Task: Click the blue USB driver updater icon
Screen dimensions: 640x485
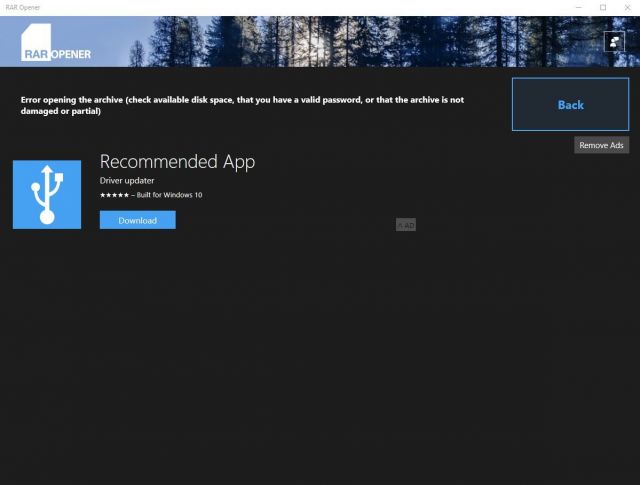Action: point(47,194)
